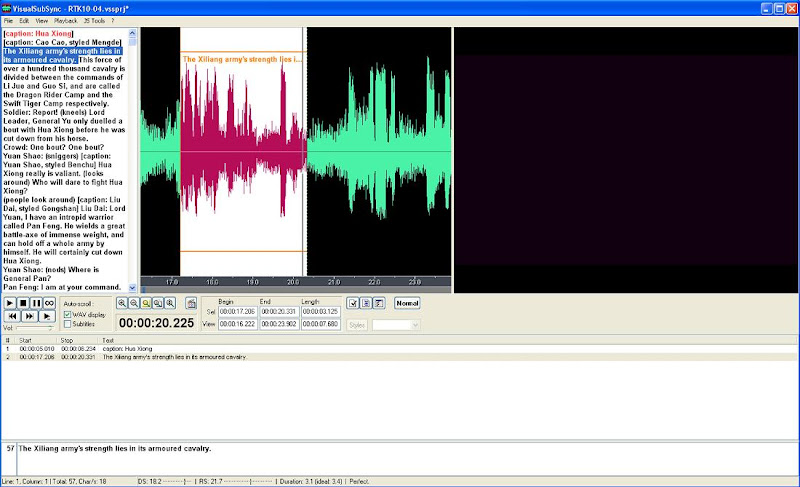The width and height of the screenshot is (800, 487).
Task: Click the yellow zoom selection magnifier icon
Action: 146,303
